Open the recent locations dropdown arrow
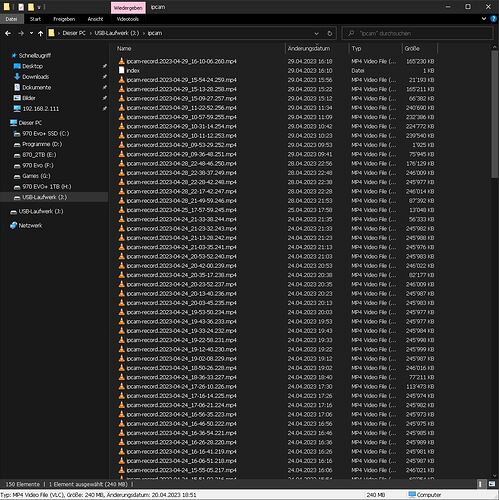The width and height of the screenshot is (499, 500). [31, 33]
